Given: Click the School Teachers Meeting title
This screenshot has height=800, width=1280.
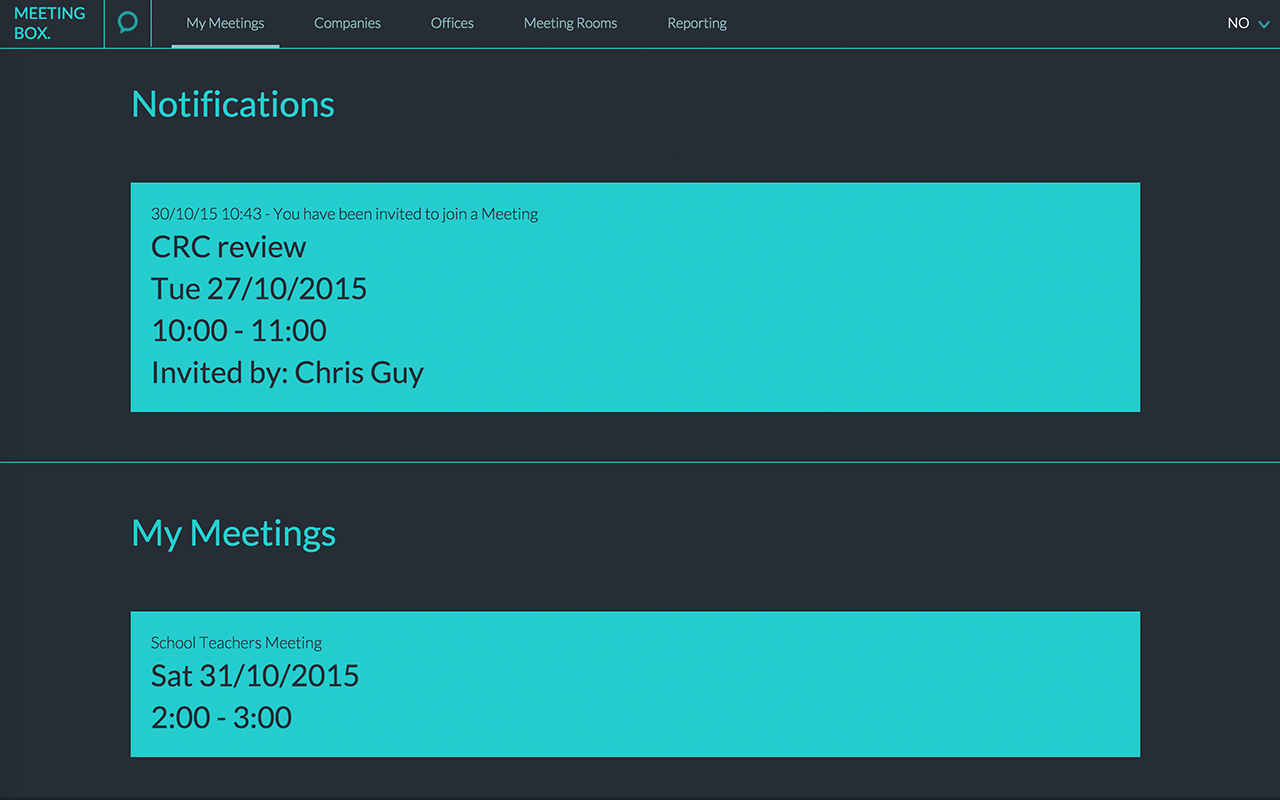Looking at the screenshot, I should (x=236, y=643).
